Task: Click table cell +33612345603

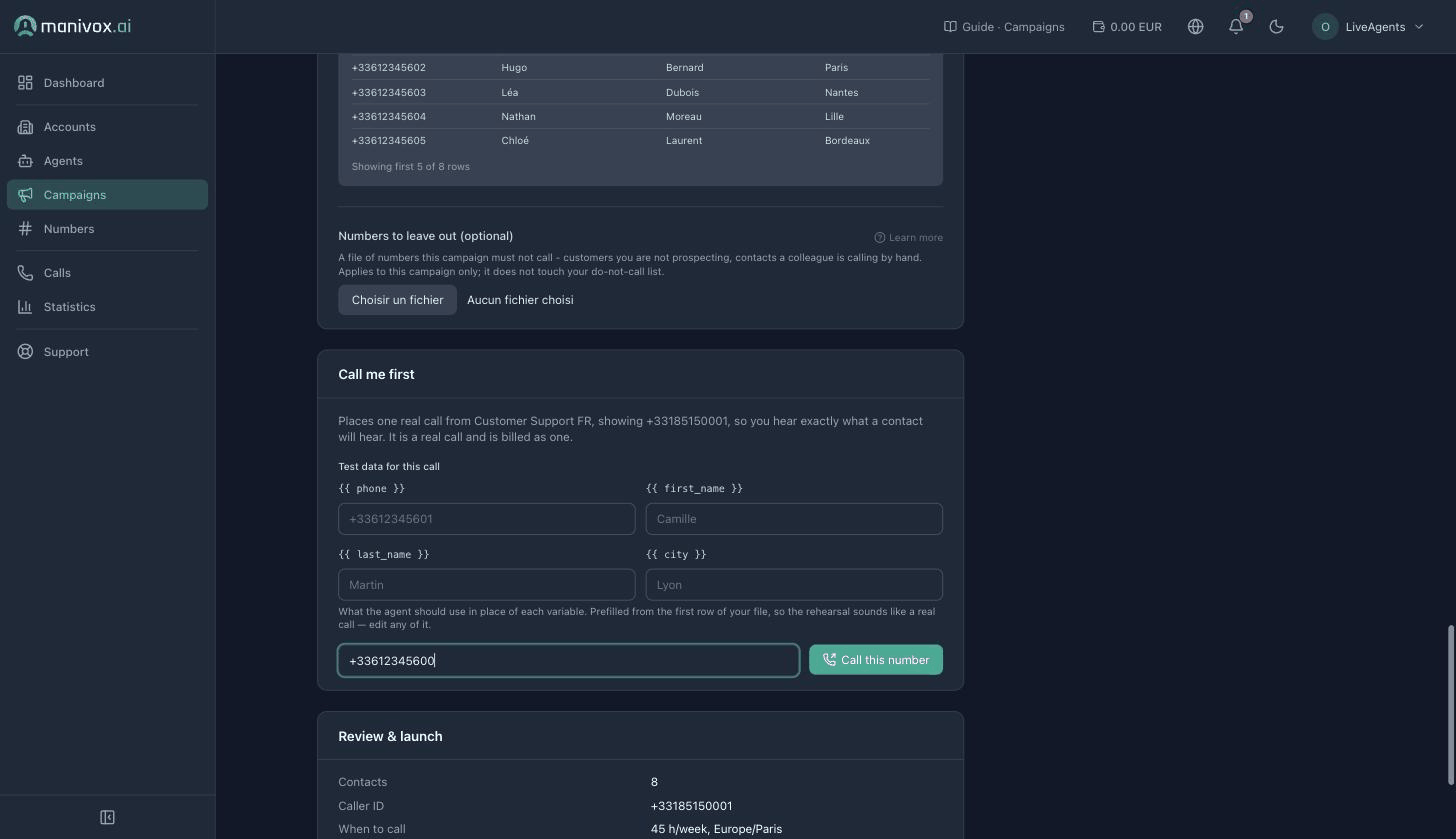Action: coord(388,92)
